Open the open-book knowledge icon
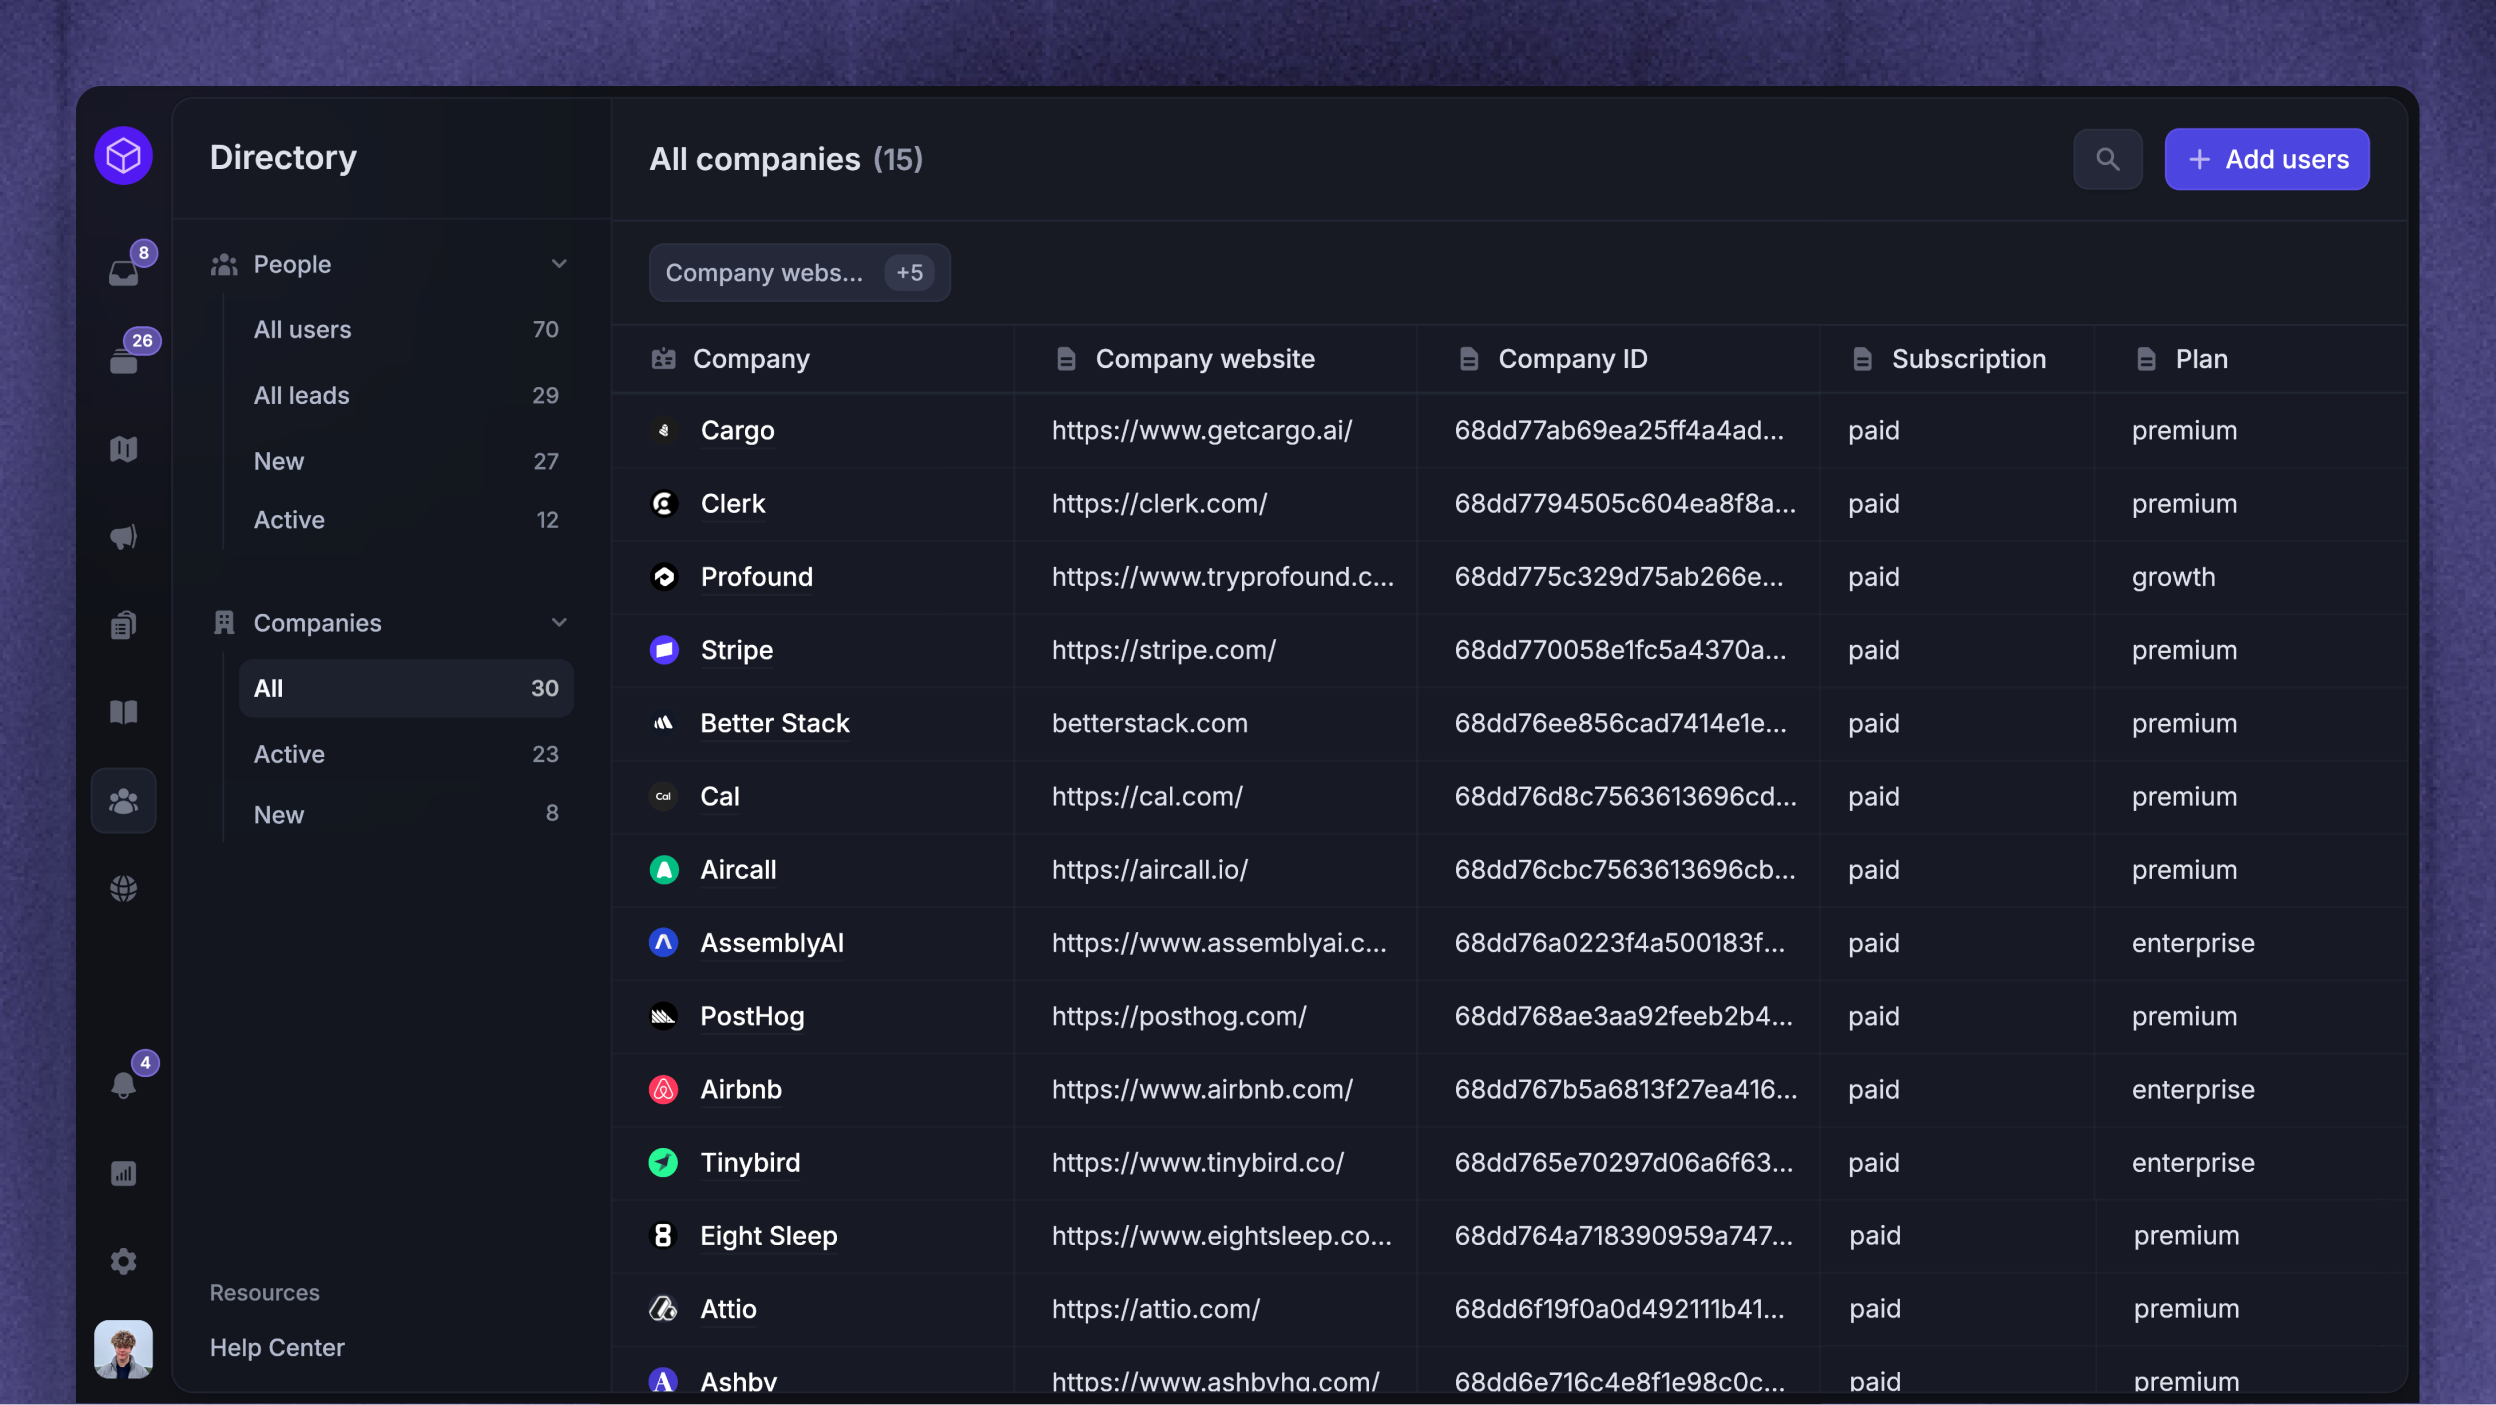 [124, 712]
